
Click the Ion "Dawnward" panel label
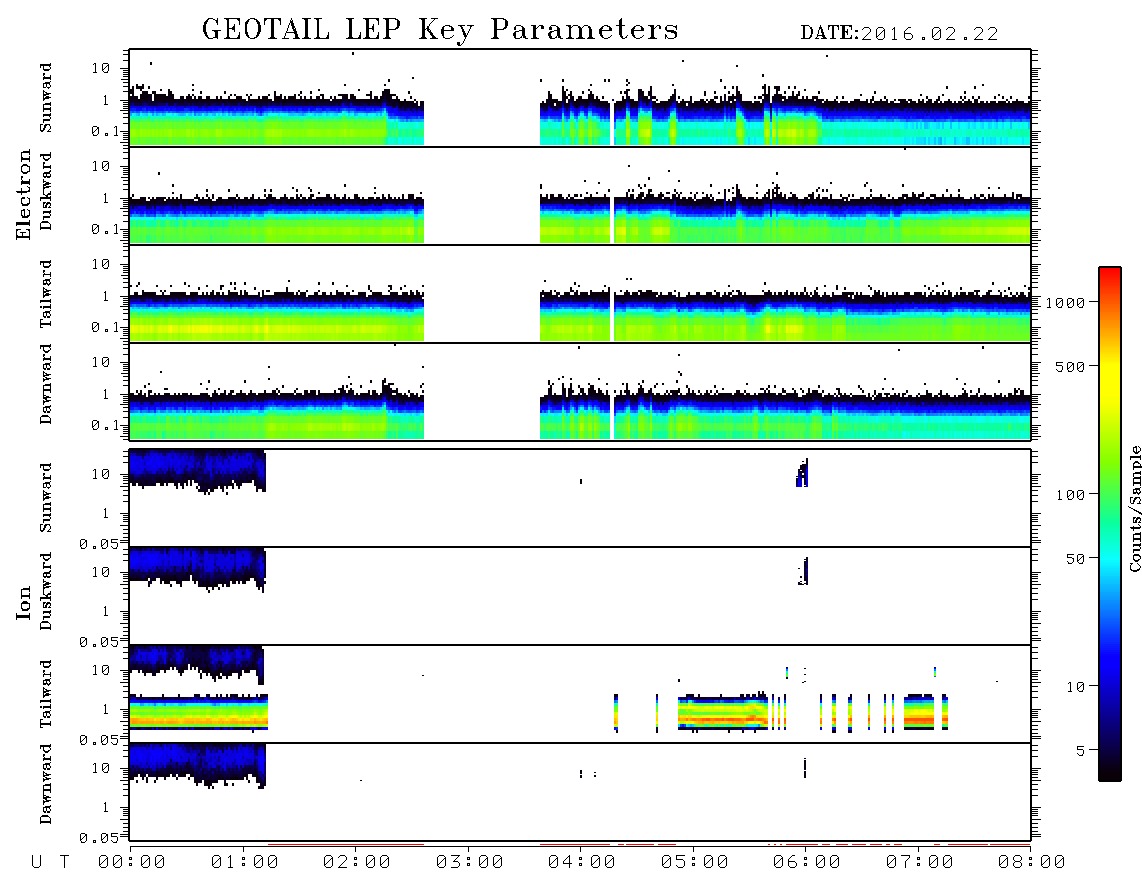tap(46, 784)
